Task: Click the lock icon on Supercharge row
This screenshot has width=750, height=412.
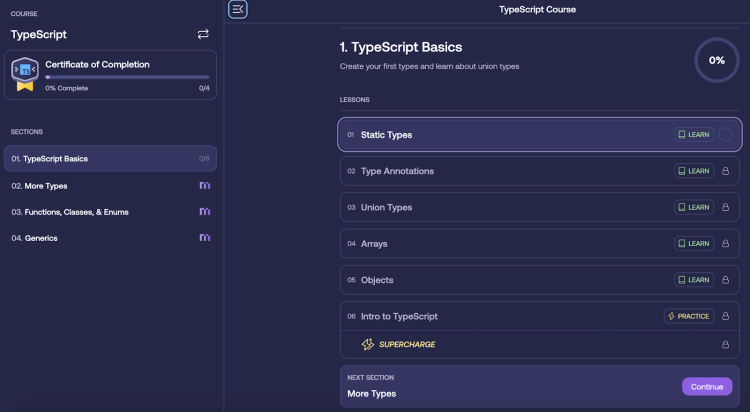Action: click(726, 345)
